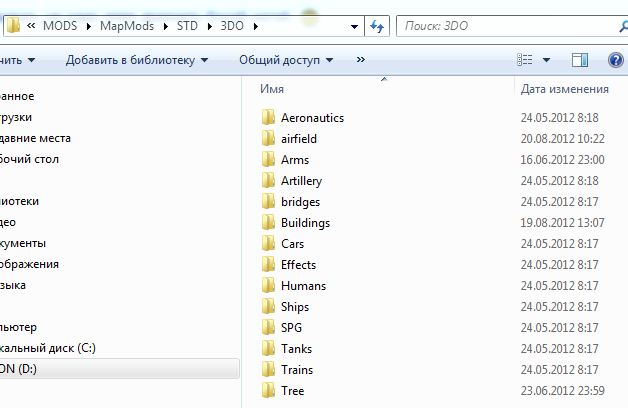628x408 pixels.
Task: Click the date '19.08.2012 13:07' cell
Action: coord(562,223)
